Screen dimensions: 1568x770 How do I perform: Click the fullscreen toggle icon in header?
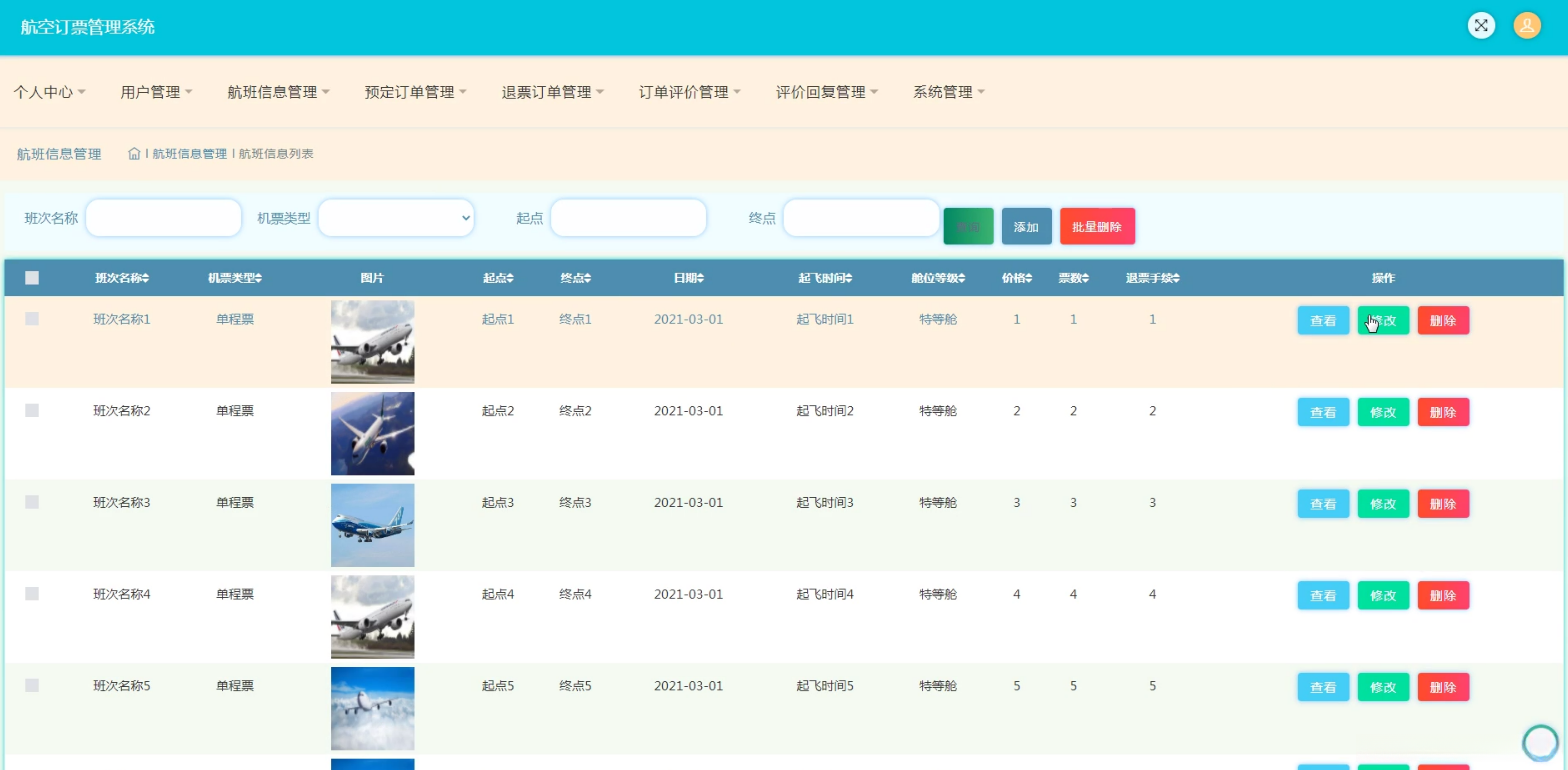click(x=1481, y=26)
